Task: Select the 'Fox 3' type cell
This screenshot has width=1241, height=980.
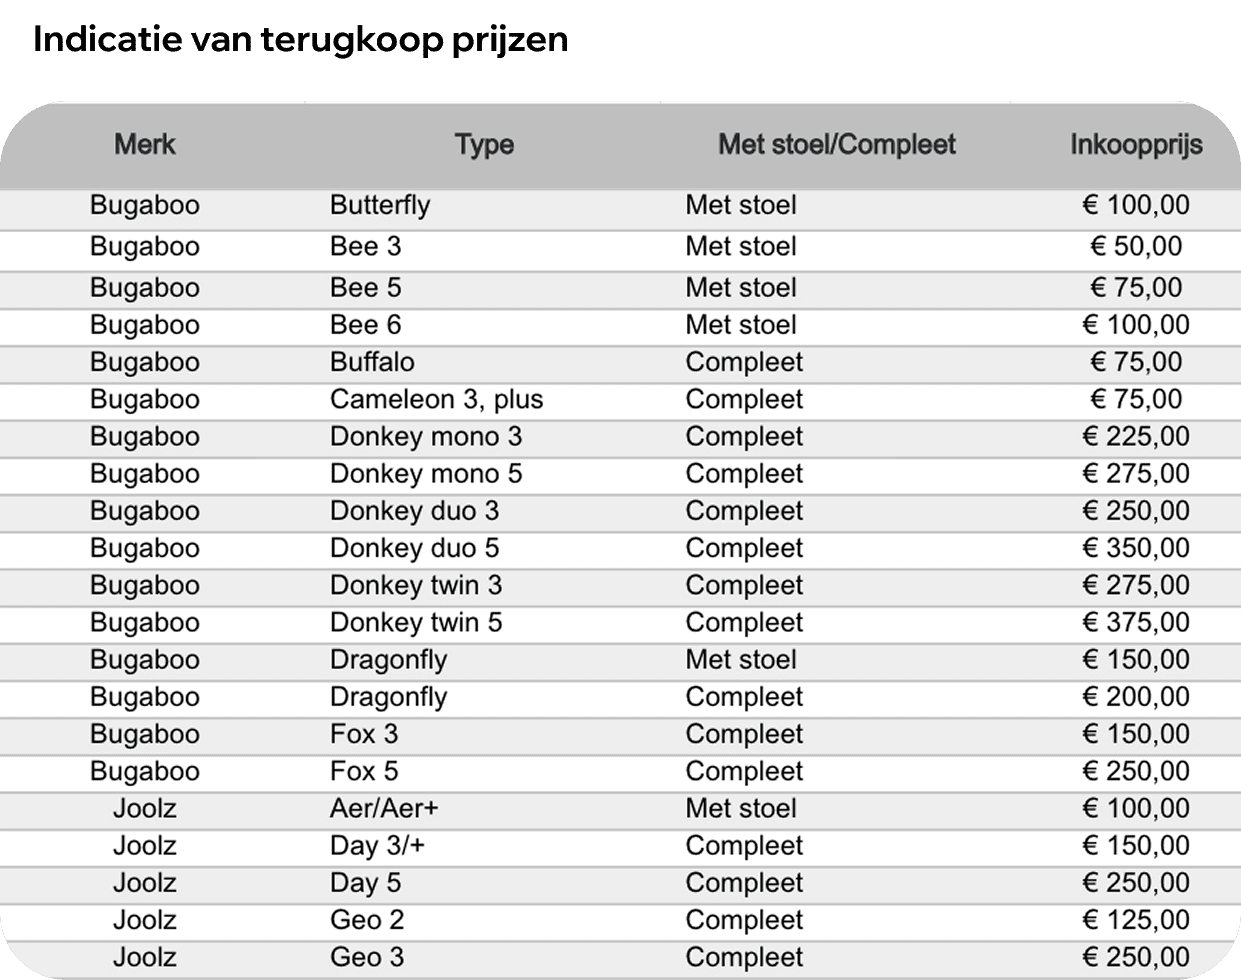Action: [x=364, y=734]
